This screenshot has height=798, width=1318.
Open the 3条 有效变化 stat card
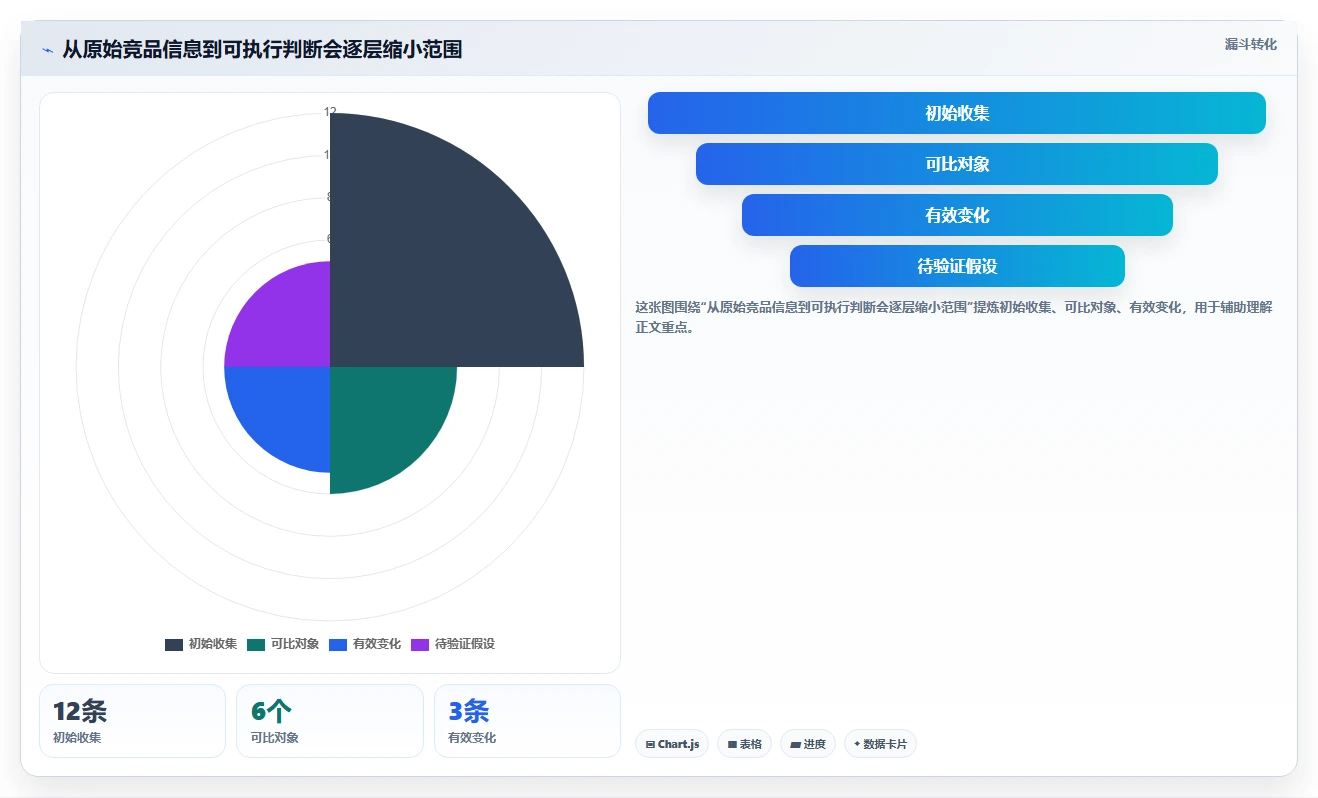(527, 721)
